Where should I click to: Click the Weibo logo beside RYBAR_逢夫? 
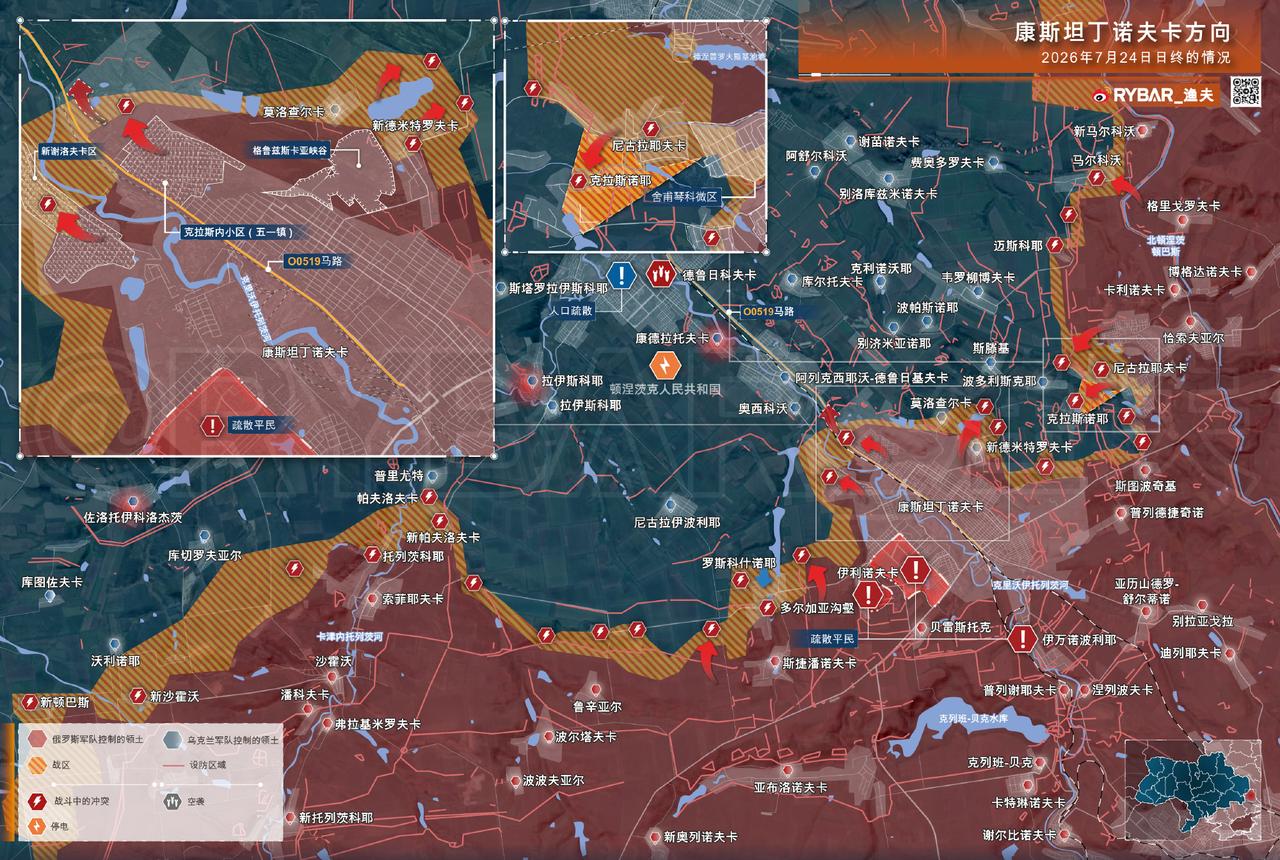pos(1101,96)
